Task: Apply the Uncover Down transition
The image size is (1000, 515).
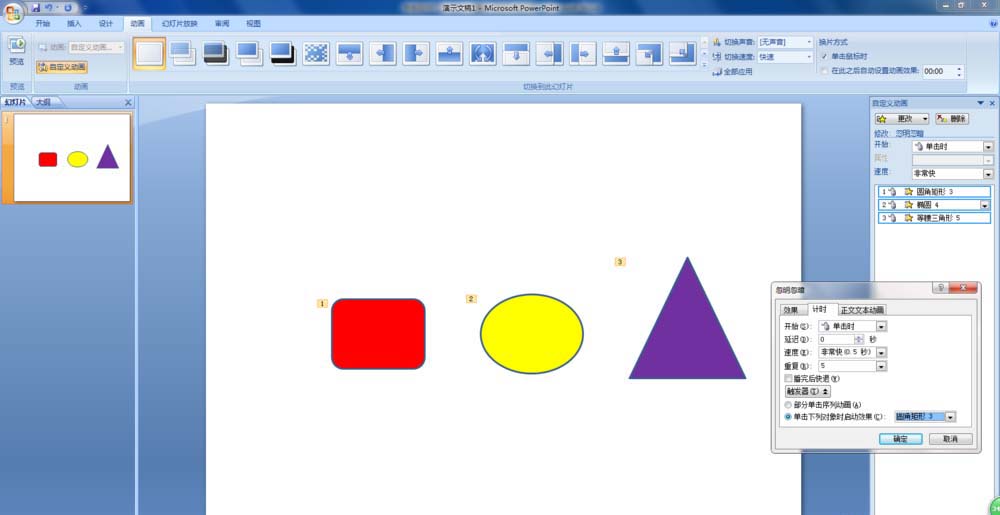Action: (x=516, y=54)
